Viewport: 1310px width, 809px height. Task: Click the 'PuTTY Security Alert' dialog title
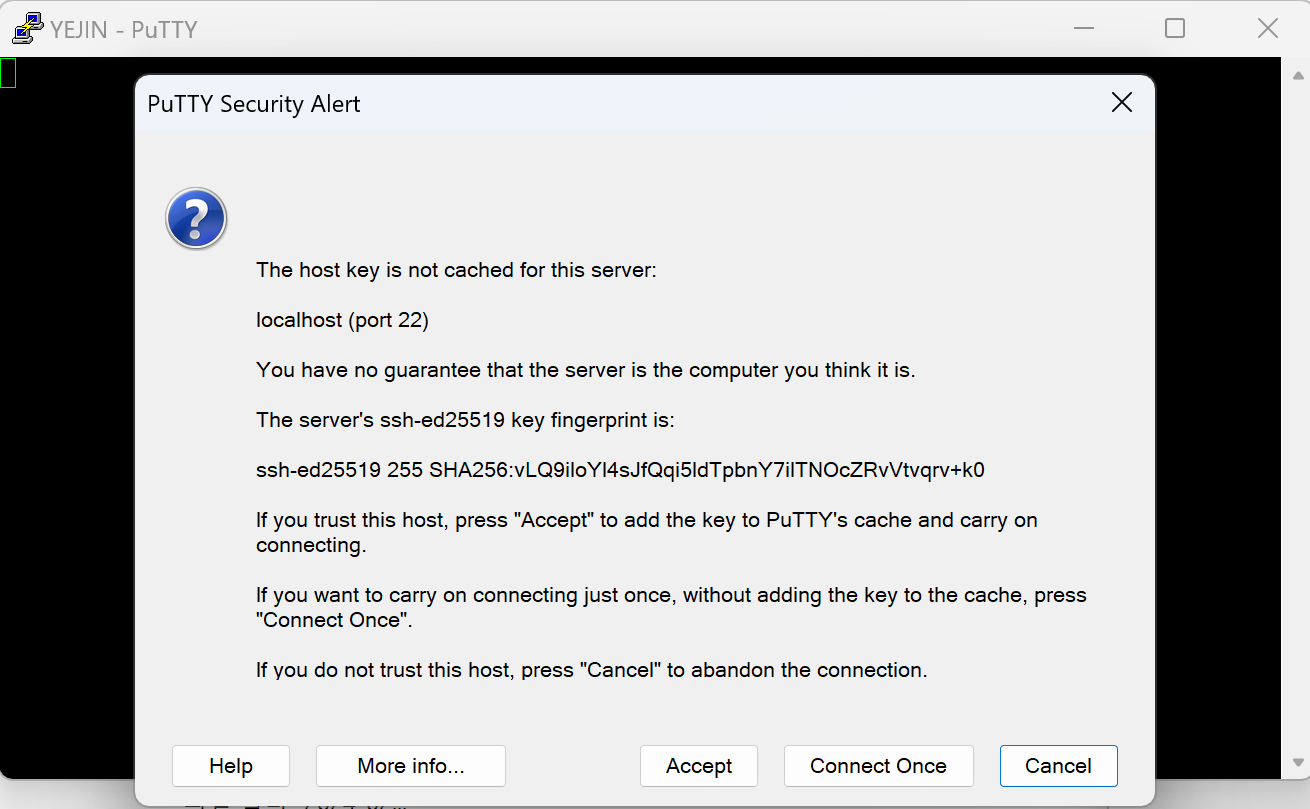(x=254, y=104)
